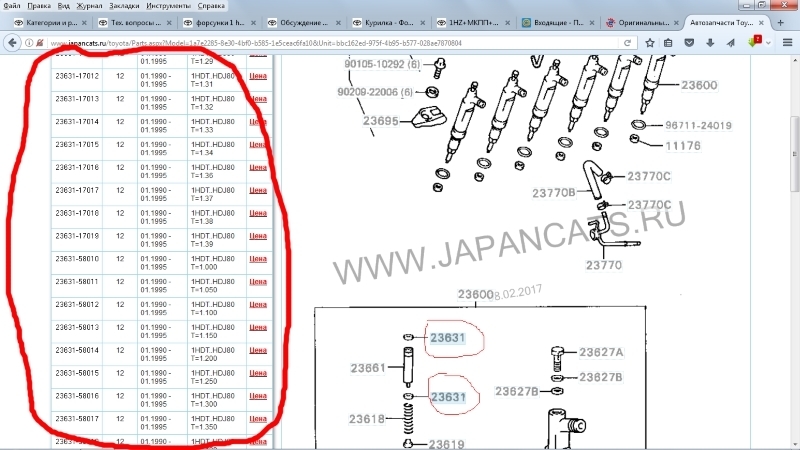Screen dimensions: 800x450
Task: Close the Оригинальны... tab
Action: click(676, 23)
